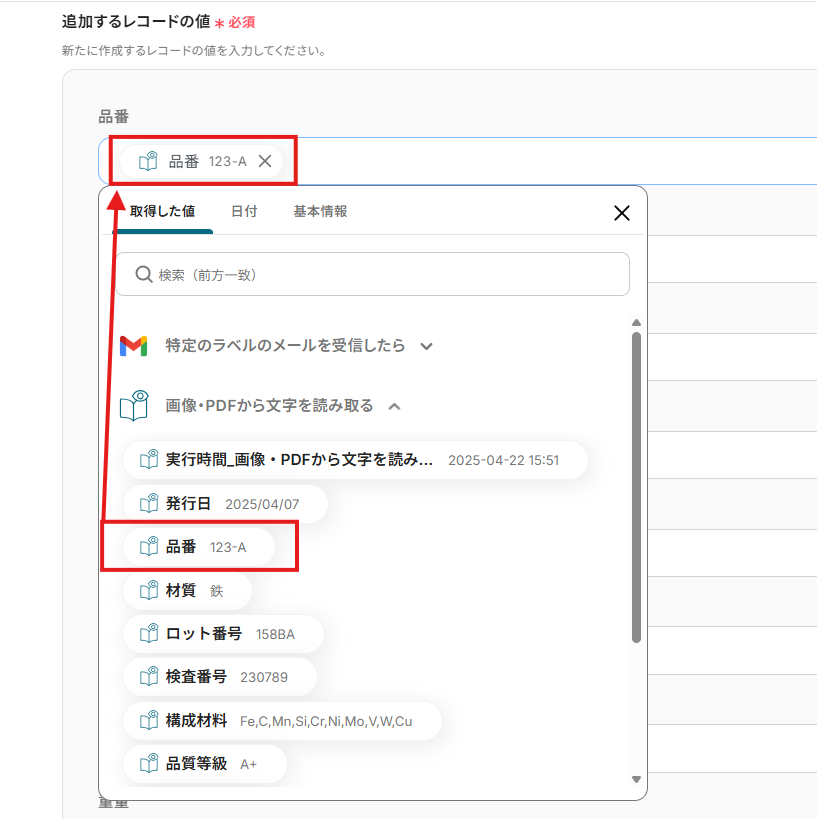
Task: Click the Gmail logo icon
Action: click(x=134, y=346)
